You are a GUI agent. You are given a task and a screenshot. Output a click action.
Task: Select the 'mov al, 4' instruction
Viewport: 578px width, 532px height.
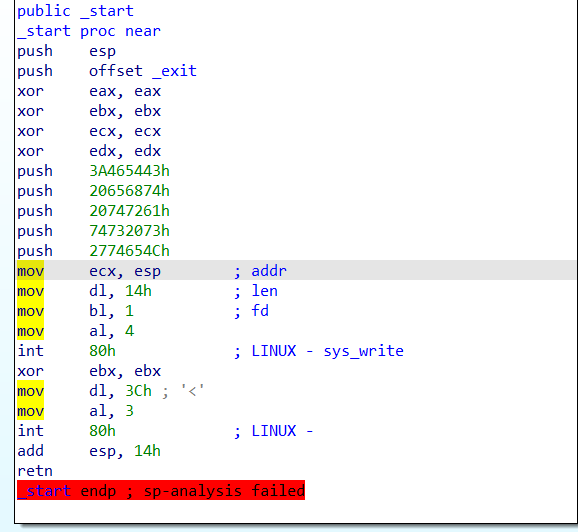75,331
